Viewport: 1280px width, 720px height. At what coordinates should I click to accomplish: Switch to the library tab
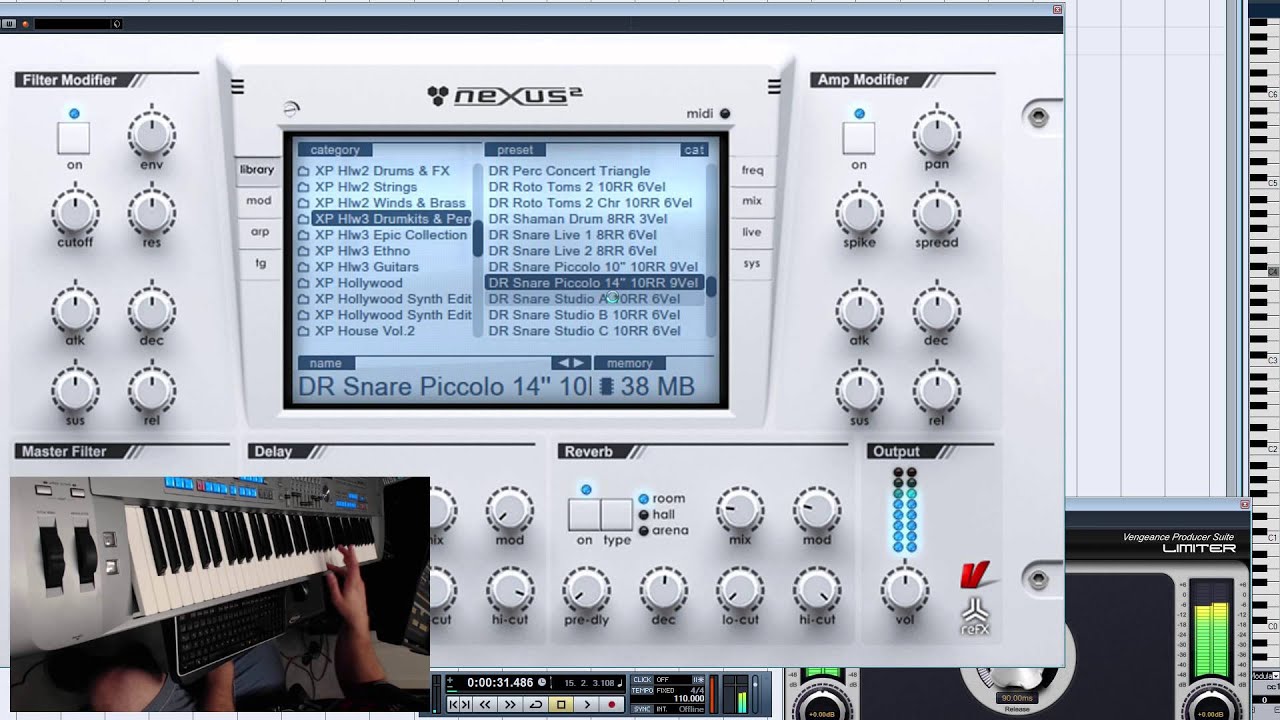point(257,170)
